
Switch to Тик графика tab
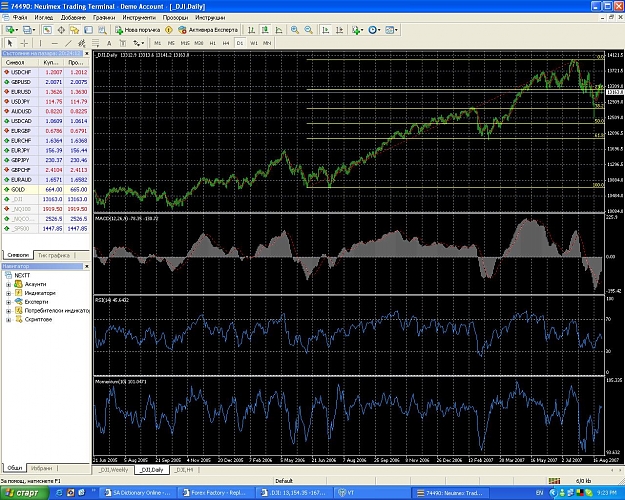(54, 255)
